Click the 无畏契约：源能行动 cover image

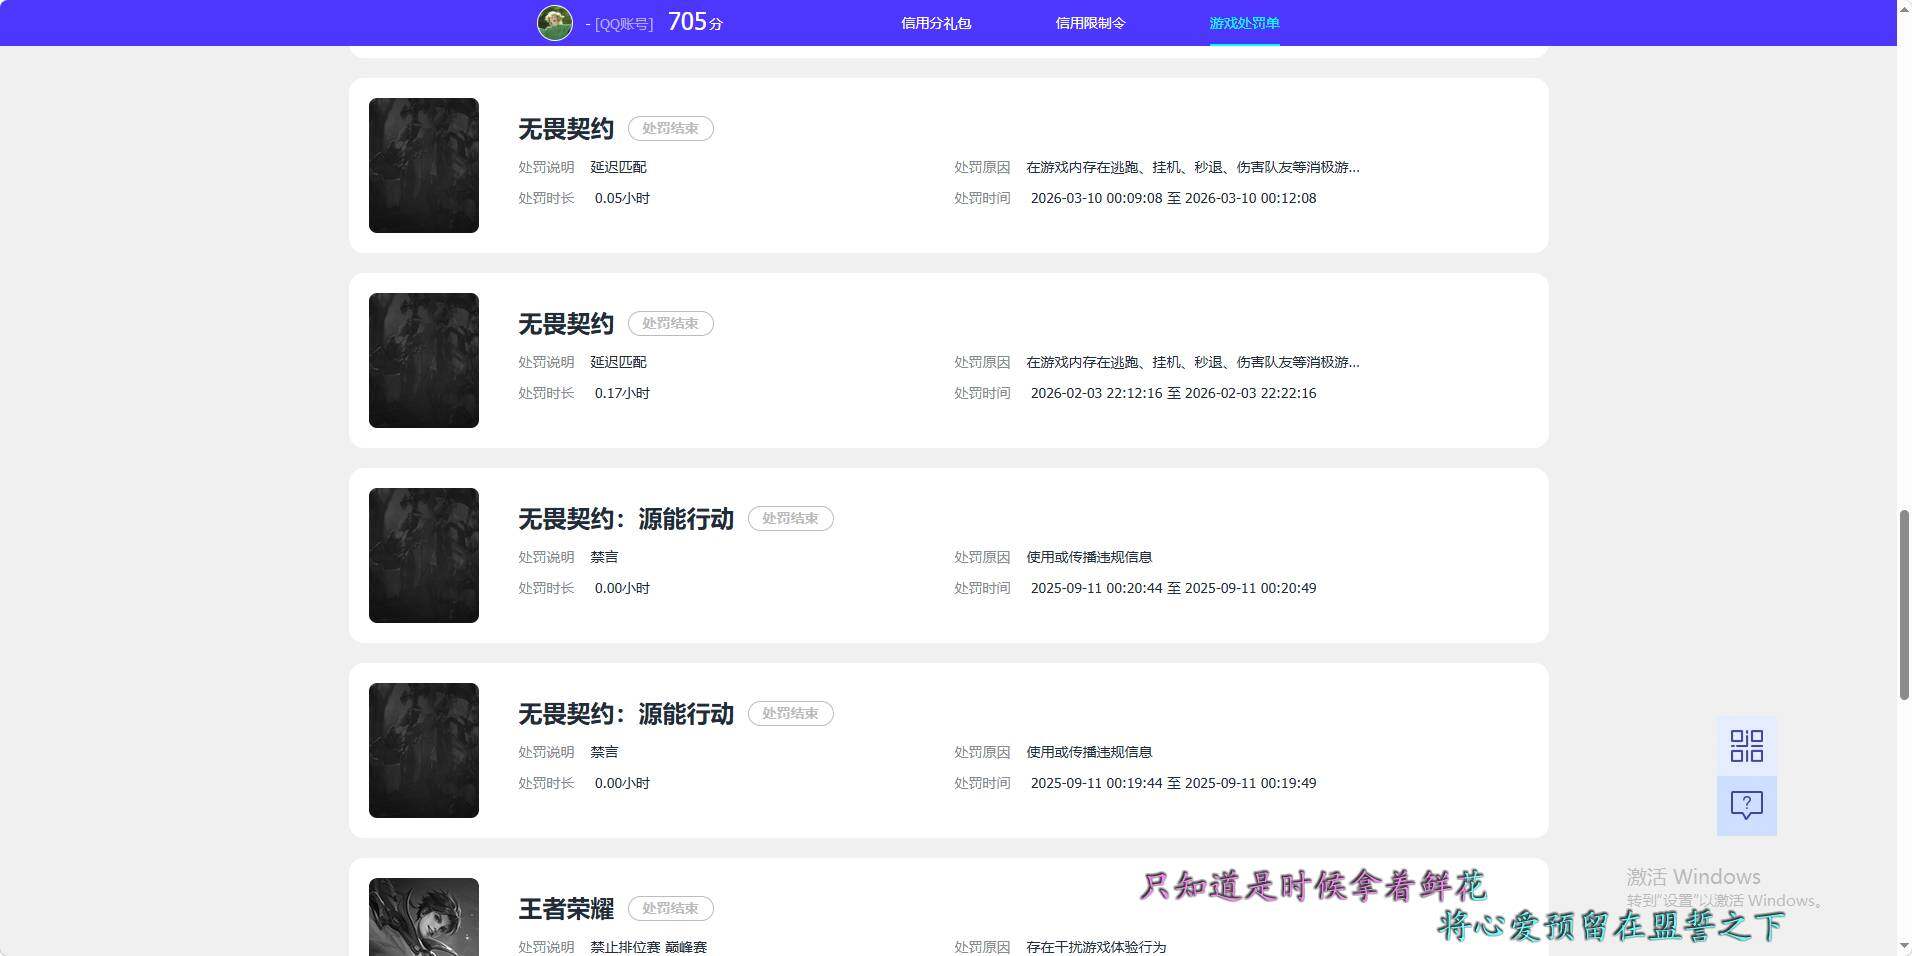423,555
